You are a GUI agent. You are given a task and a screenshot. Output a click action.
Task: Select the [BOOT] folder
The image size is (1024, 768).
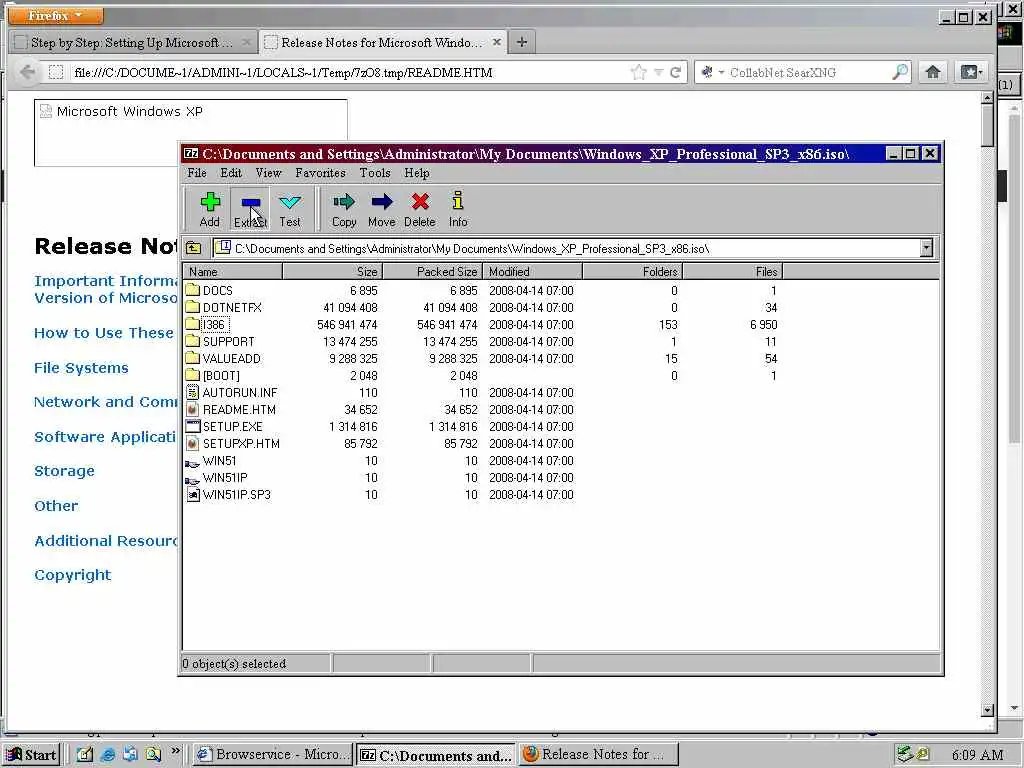213,376
